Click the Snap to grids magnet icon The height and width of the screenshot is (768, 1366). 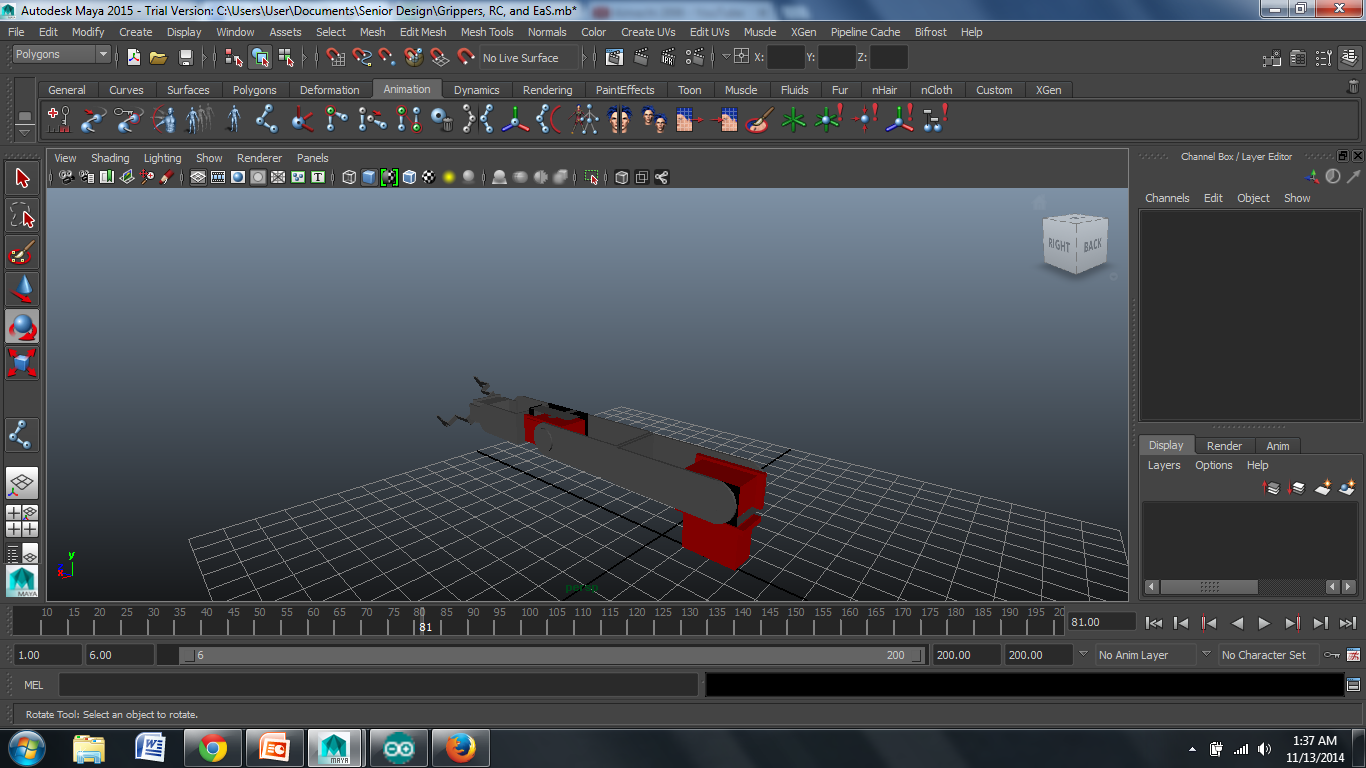(x=335, y=57)
